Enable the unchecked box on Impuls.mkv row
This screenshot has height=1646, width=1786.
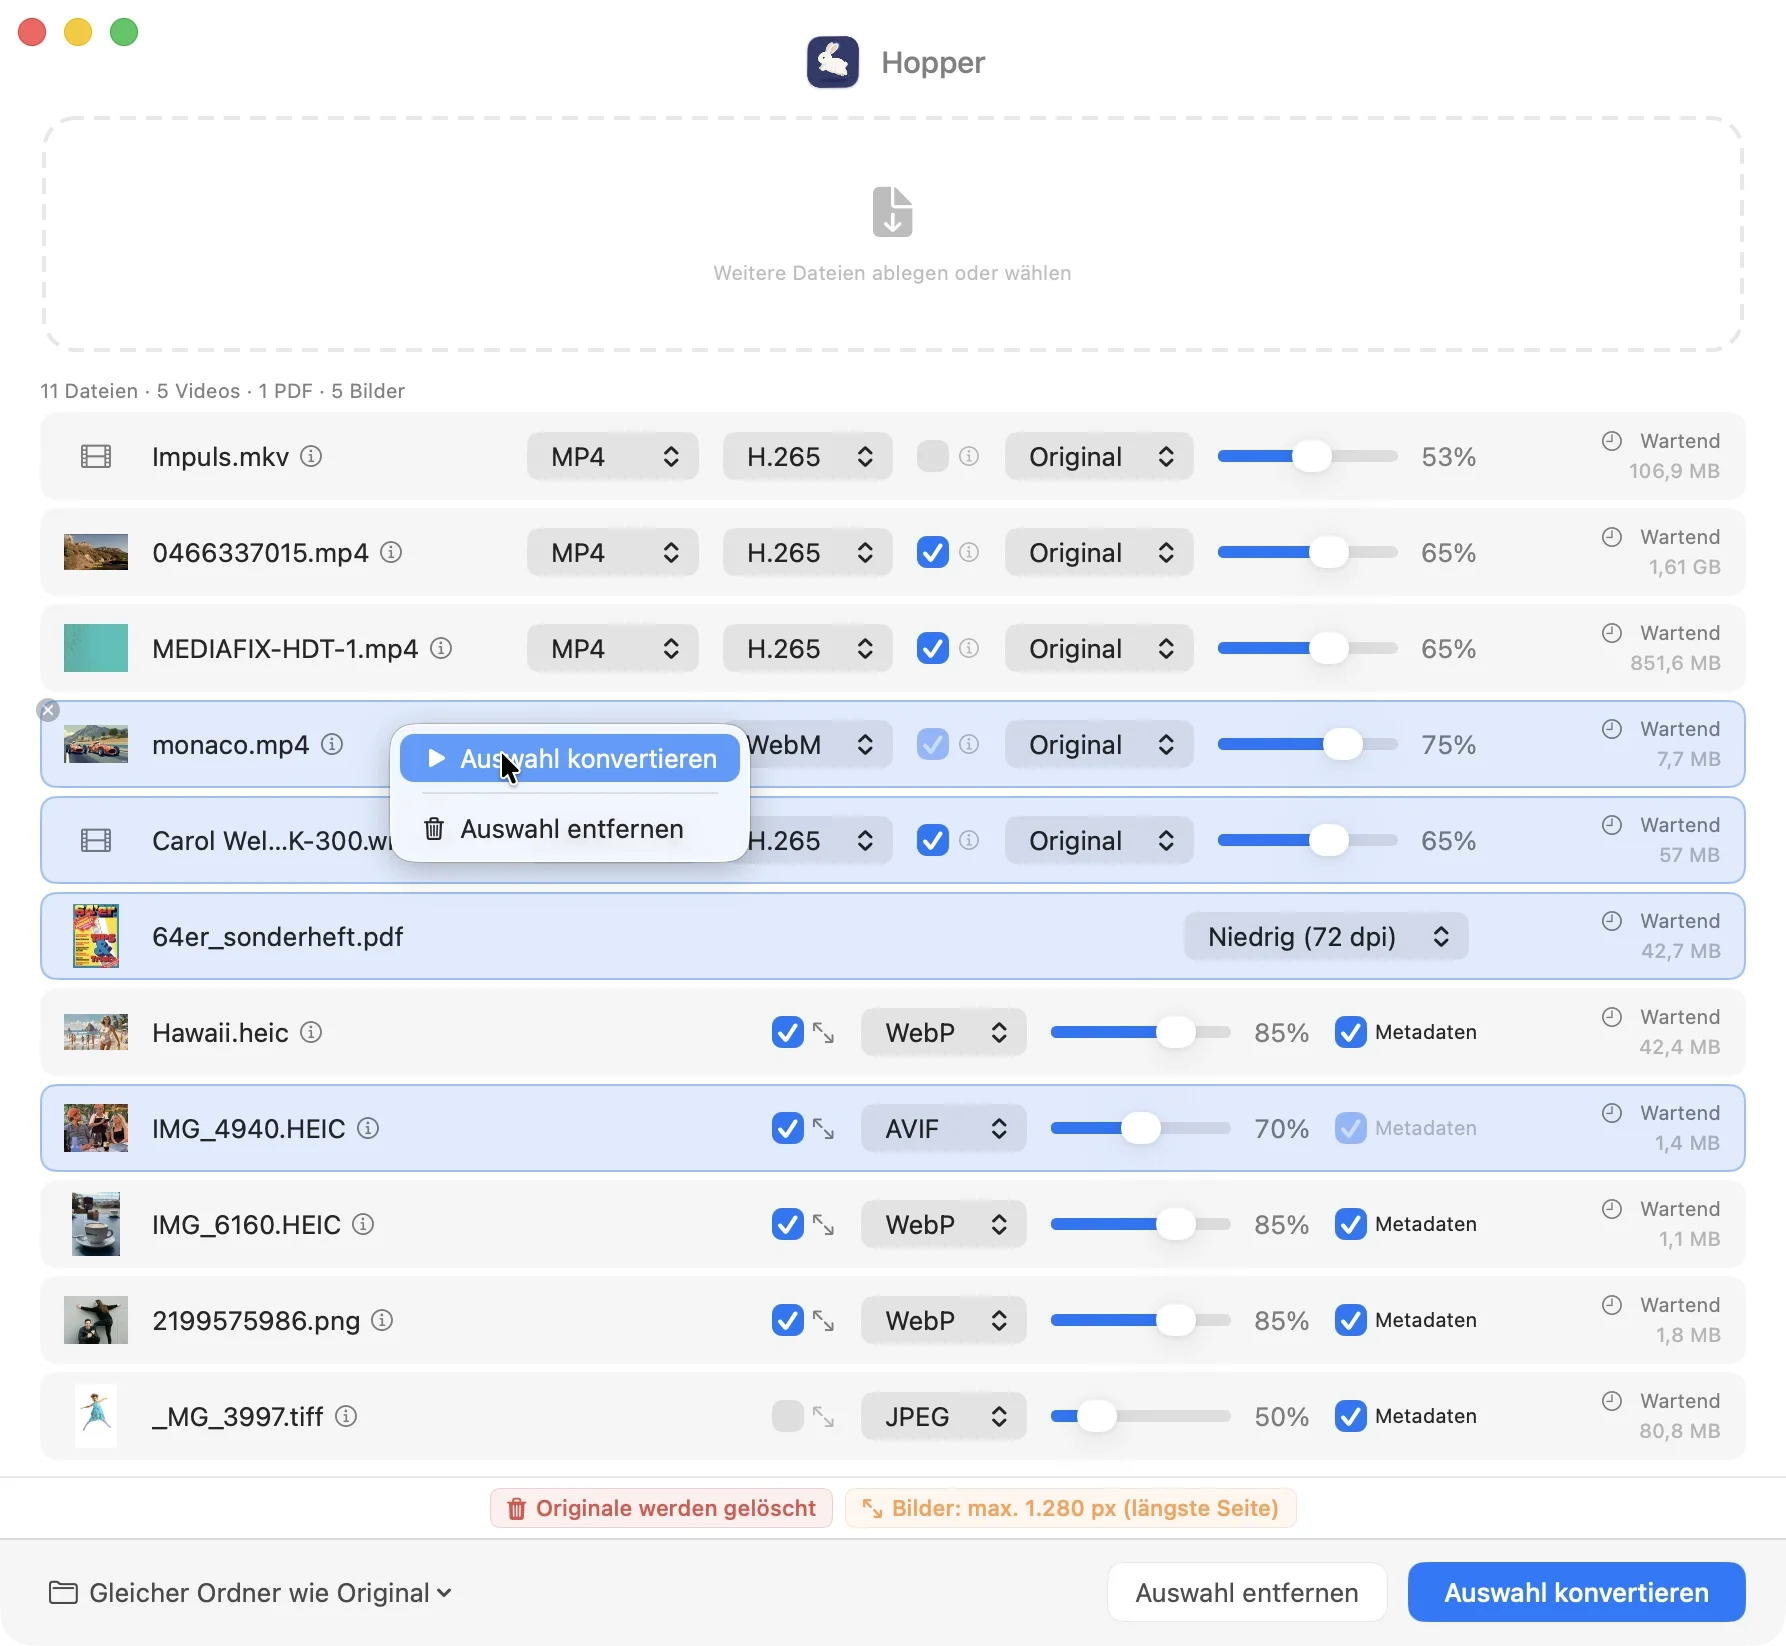(932, 457)
